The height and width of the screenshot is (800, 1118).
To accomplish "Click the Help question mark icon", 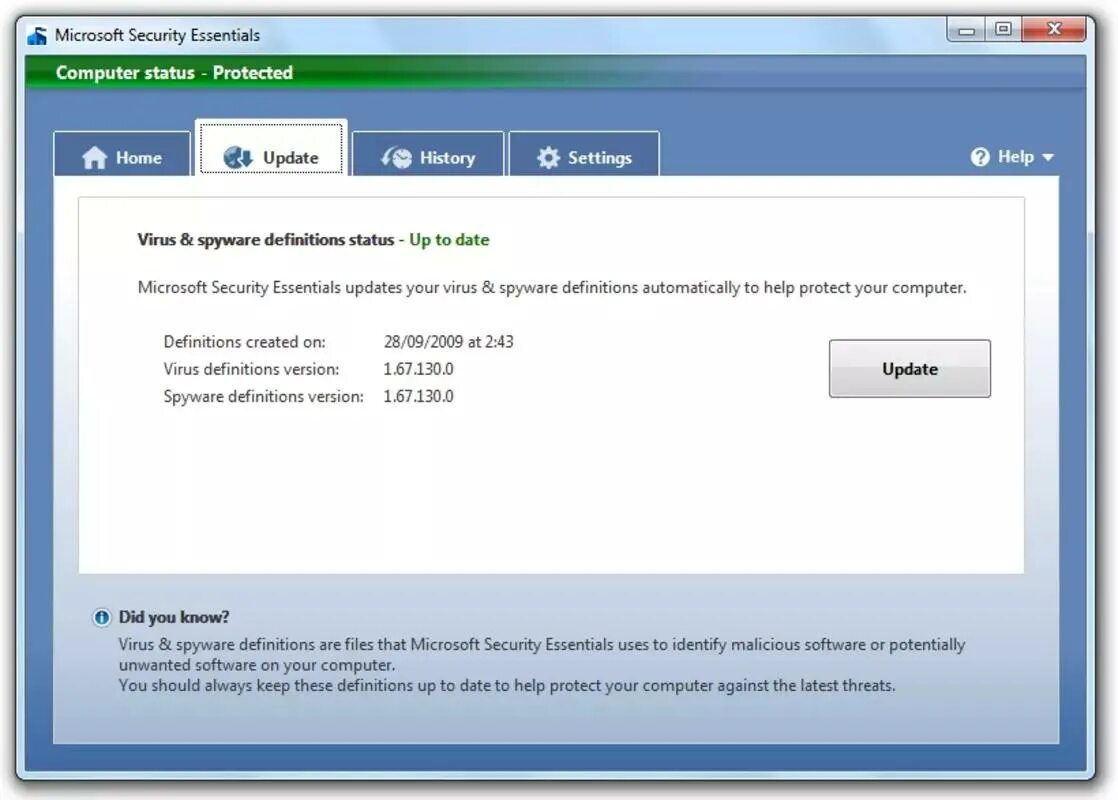I will pos(981,157).
